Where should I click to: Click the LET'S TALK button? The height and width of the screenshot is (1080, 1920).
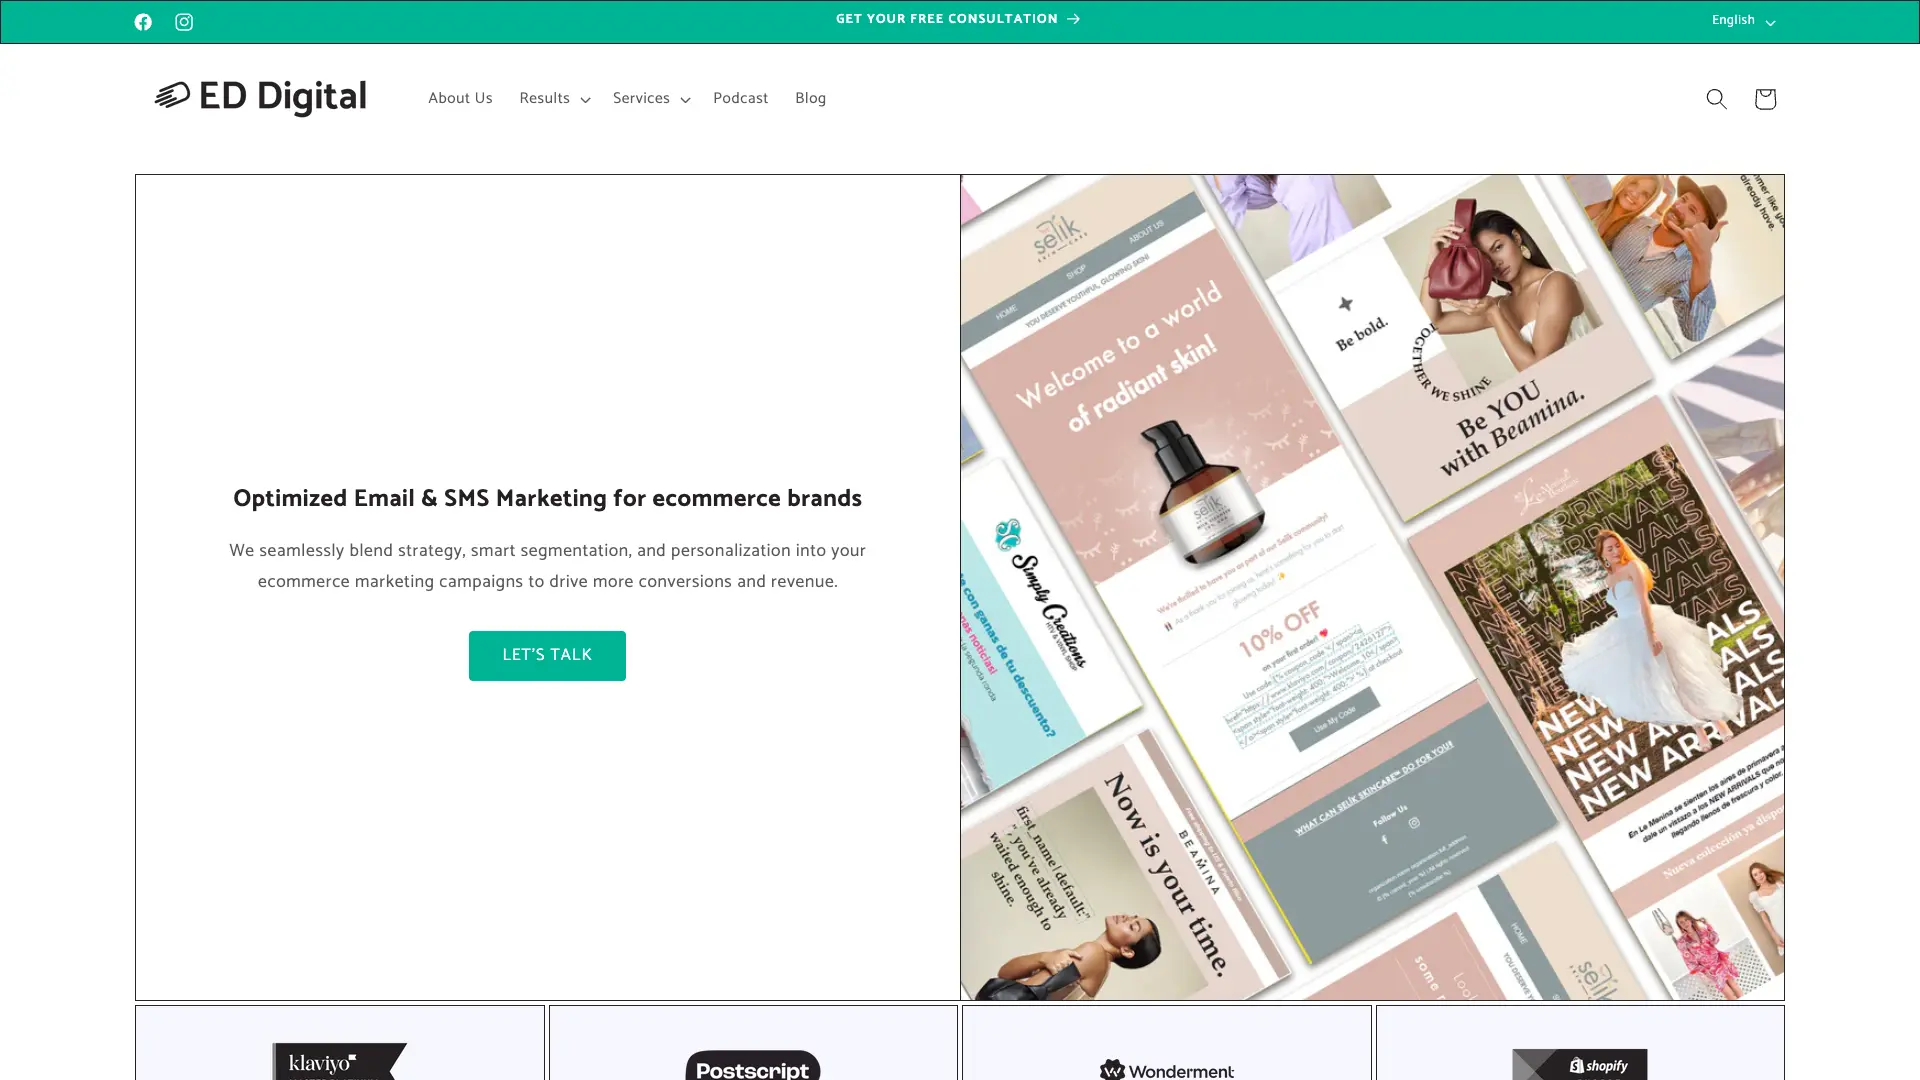click(x=547, y=655)
